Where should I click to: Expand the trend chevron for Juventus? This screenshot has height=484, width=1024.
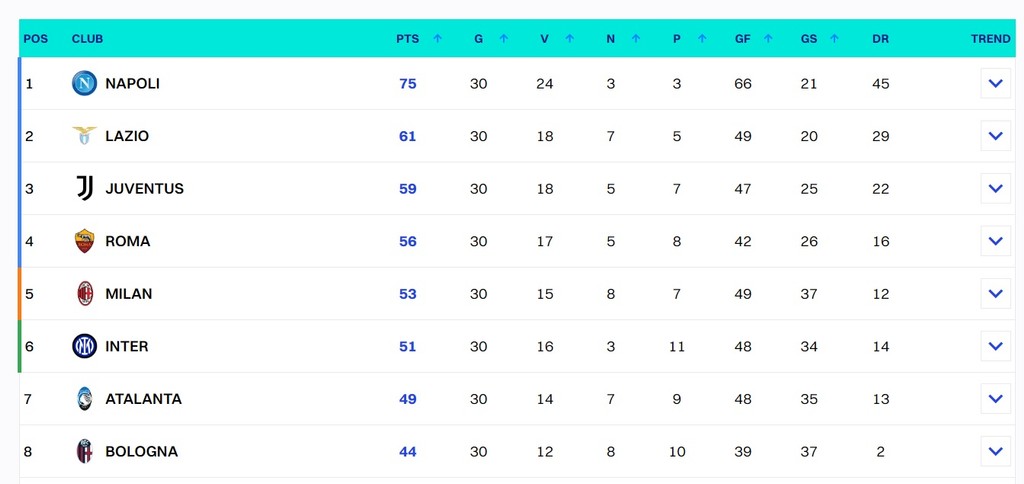click(995, 189)
